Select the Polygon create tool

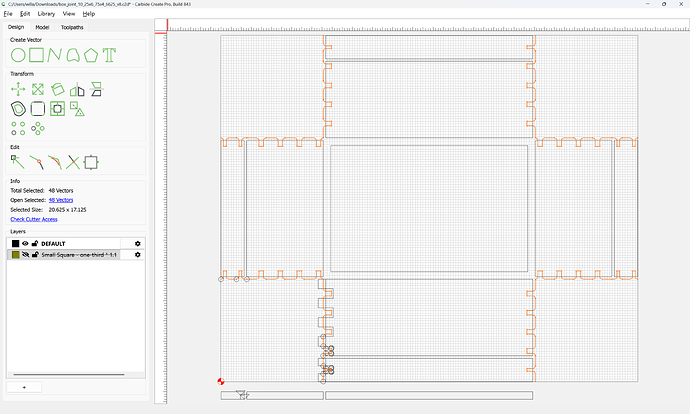91,55
